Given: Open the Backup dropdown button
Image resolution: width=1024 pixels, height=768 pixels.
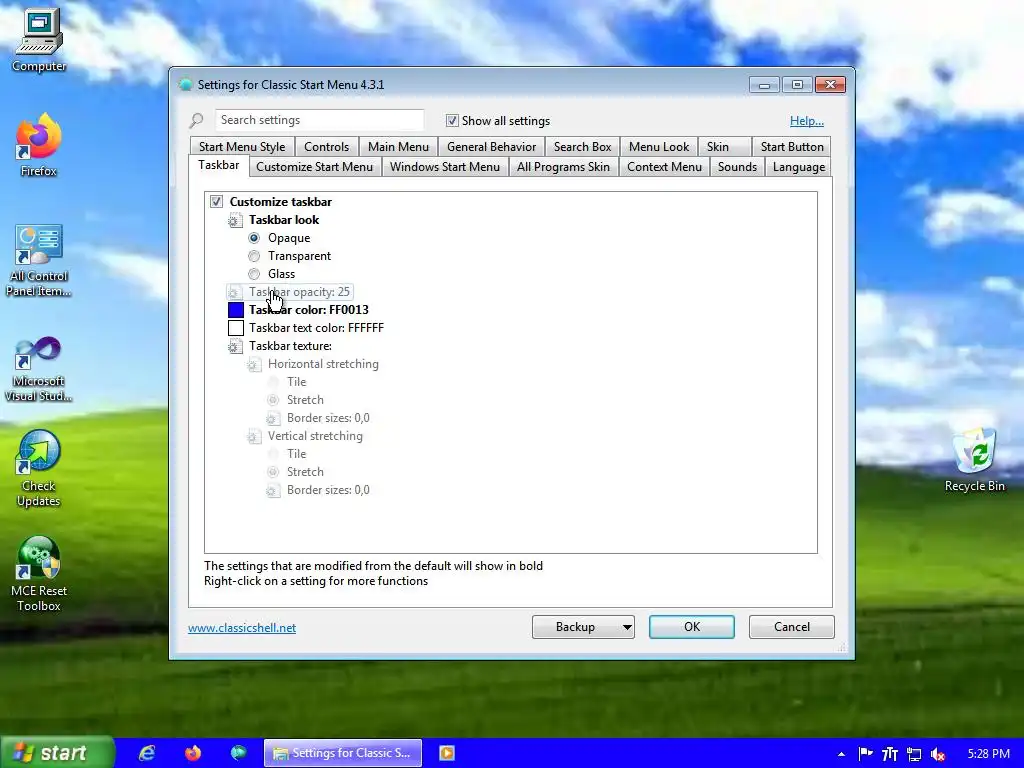Looking at the screenshot, I should tap(583, 627).
